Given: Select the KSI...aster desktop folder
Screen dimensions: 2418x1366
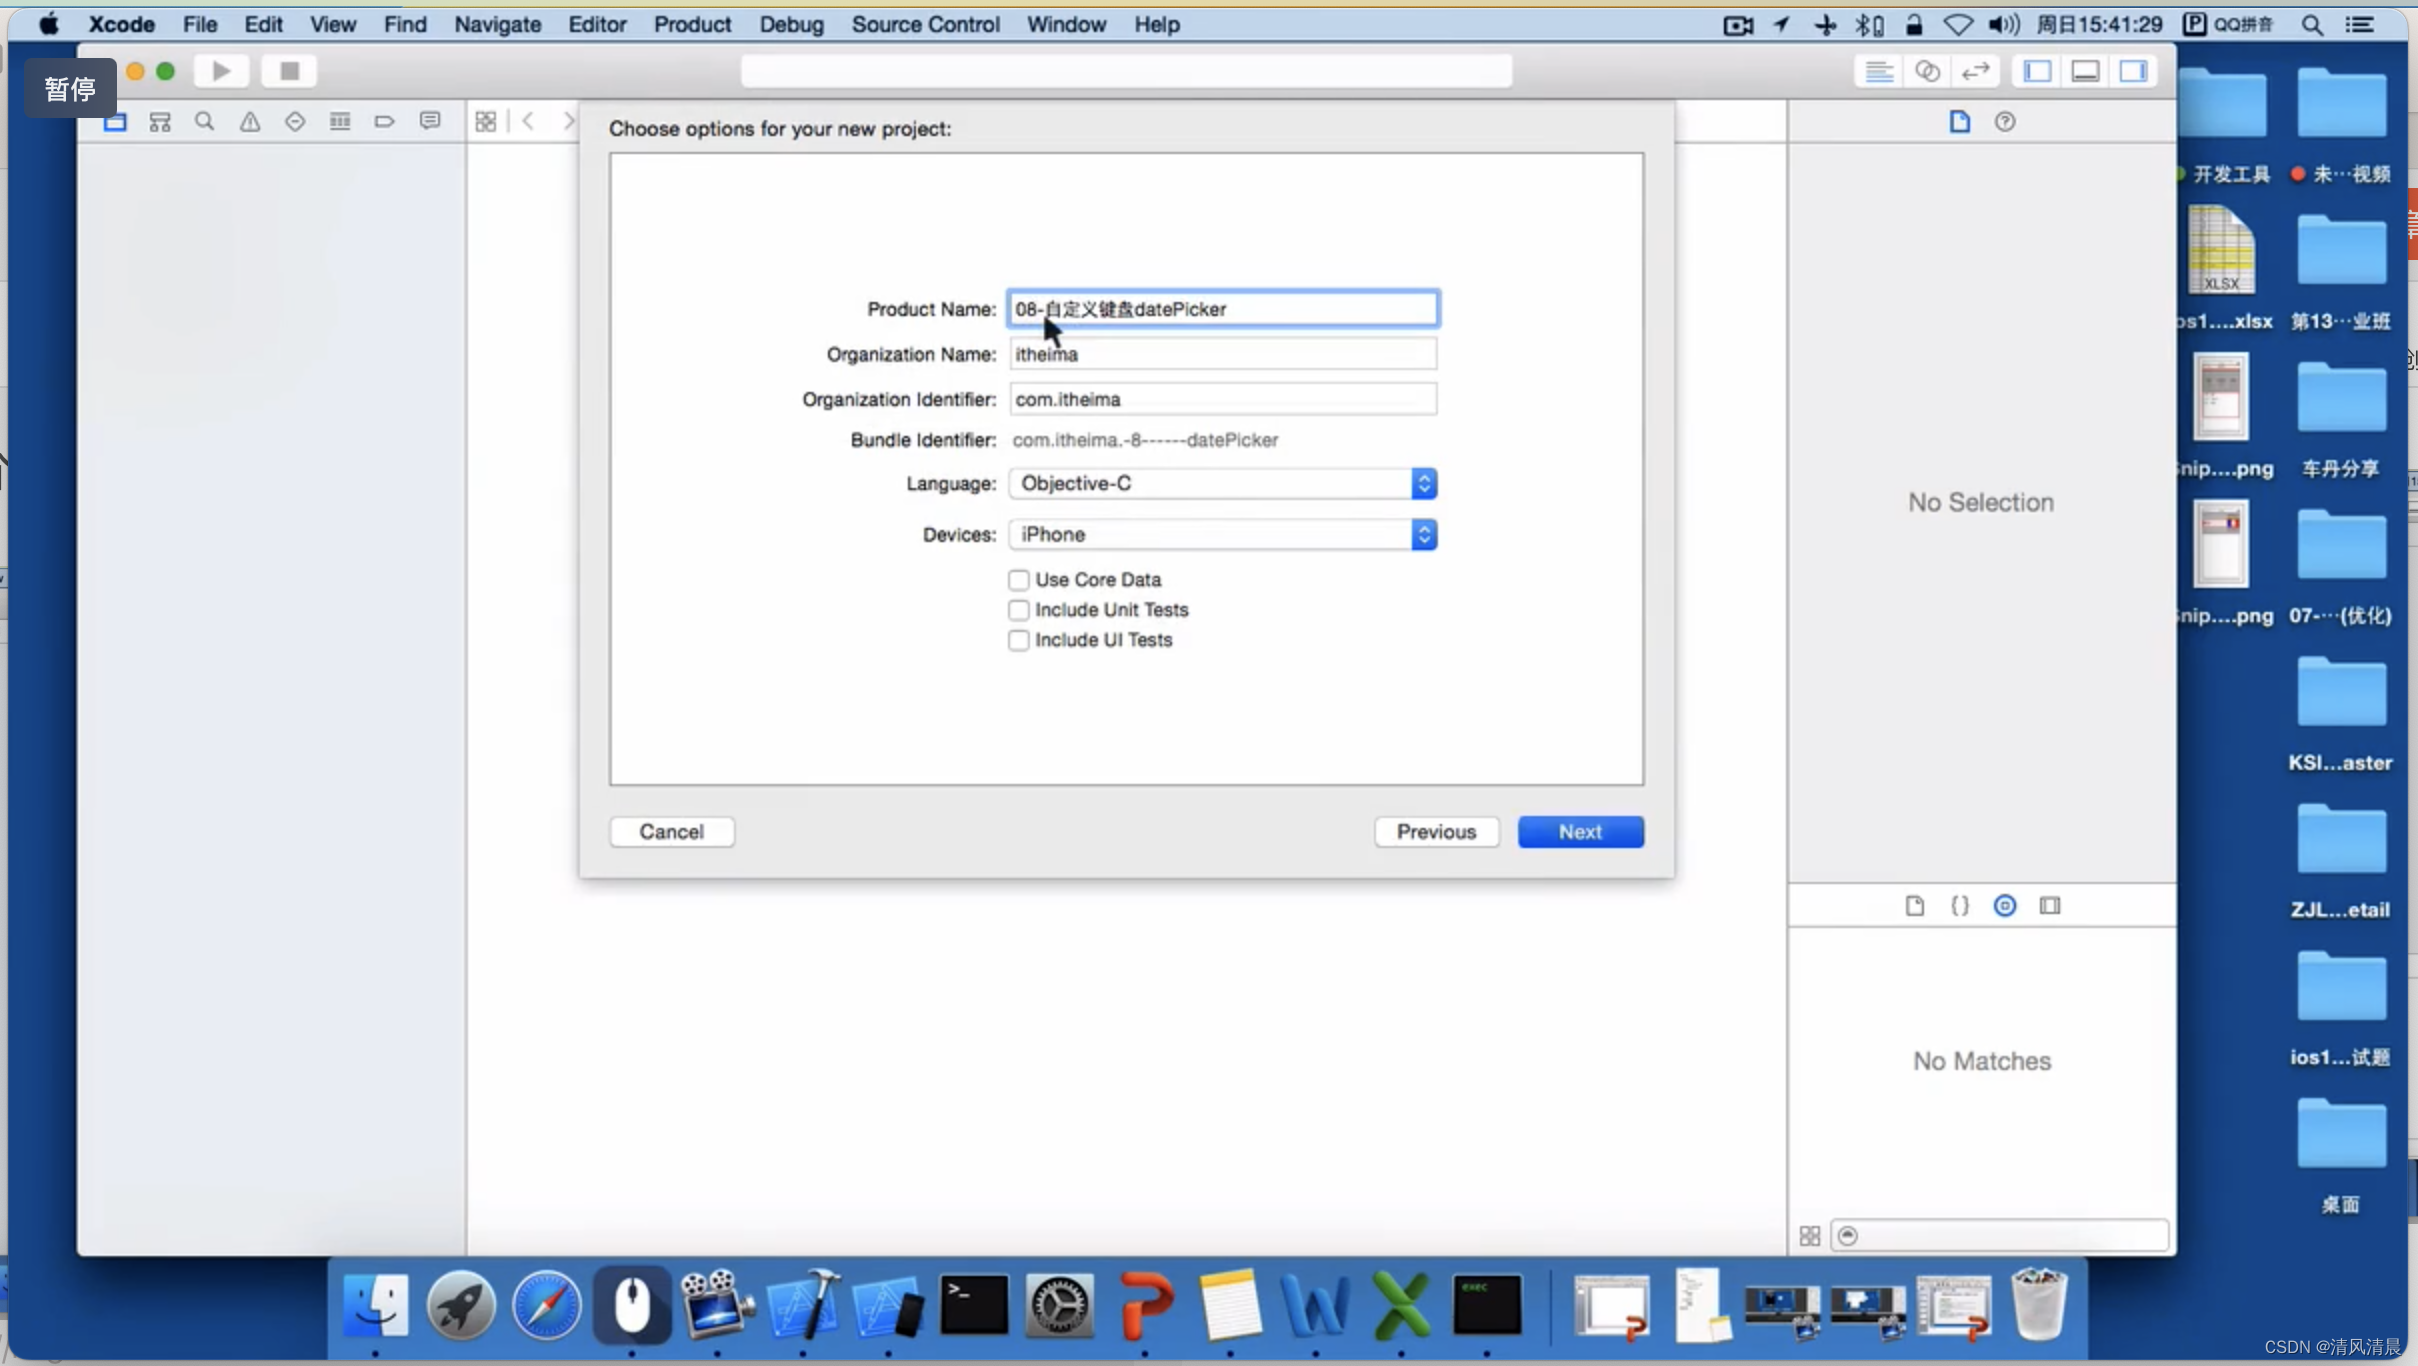Looking at the screenshot, I should point(2340,714).
